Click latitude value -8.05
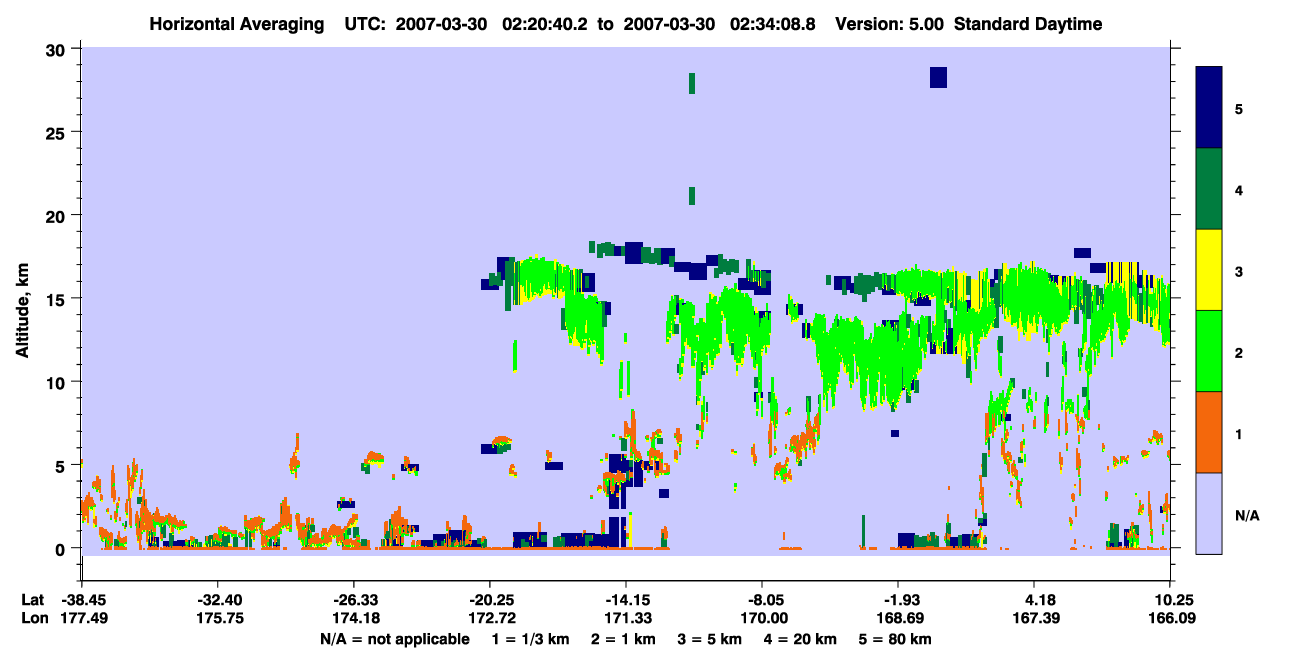The width and height of the screenshot is (1300, 667). pos(762,600)
